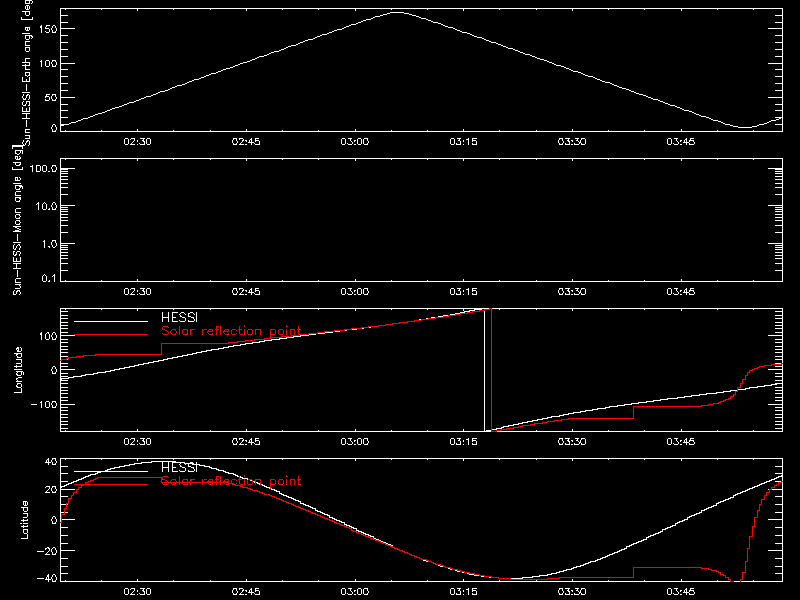Viewport: 800px width, 600px height.
Task: Click 02:30 time label under Longitude plot
Action: coord(137,442)
